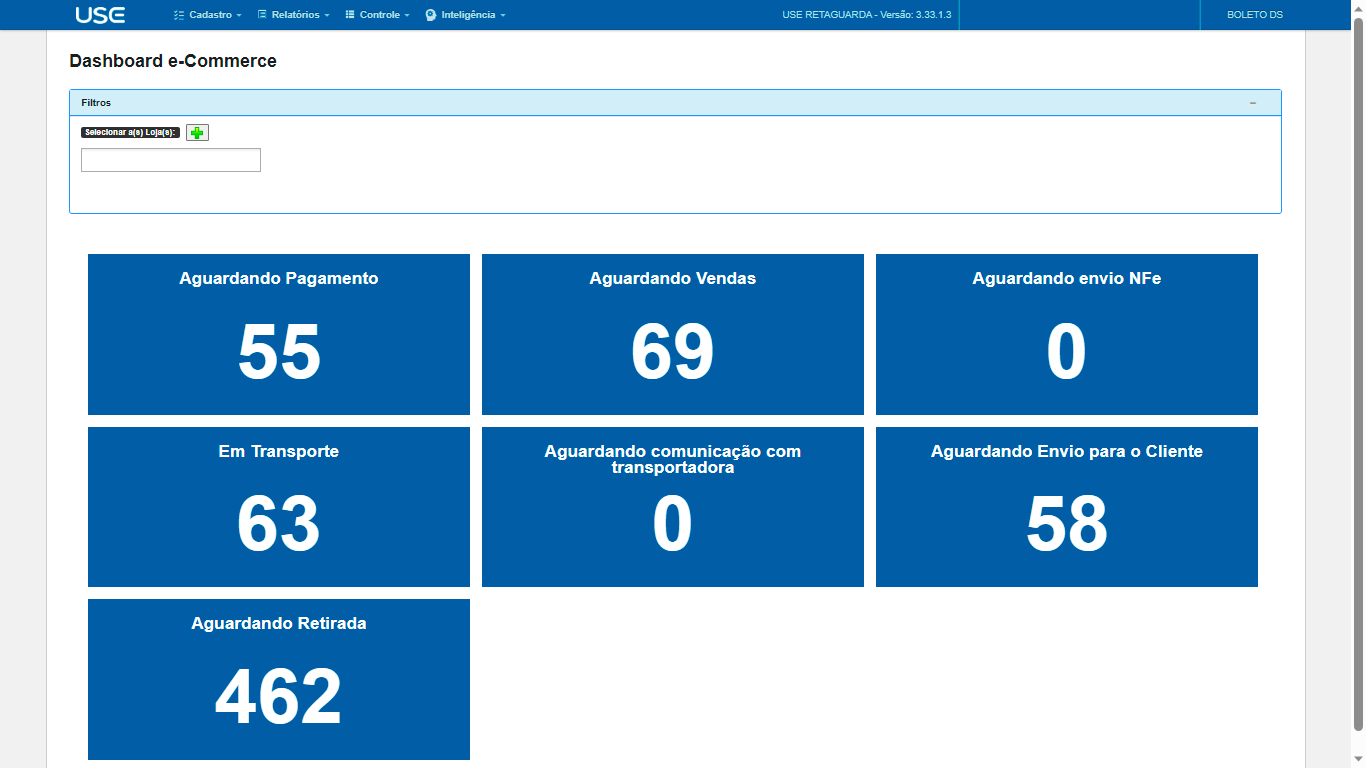Click the page vertical scrollbar
The height and width of the screenshot is (768, 1366).
tap(1358, 374)
